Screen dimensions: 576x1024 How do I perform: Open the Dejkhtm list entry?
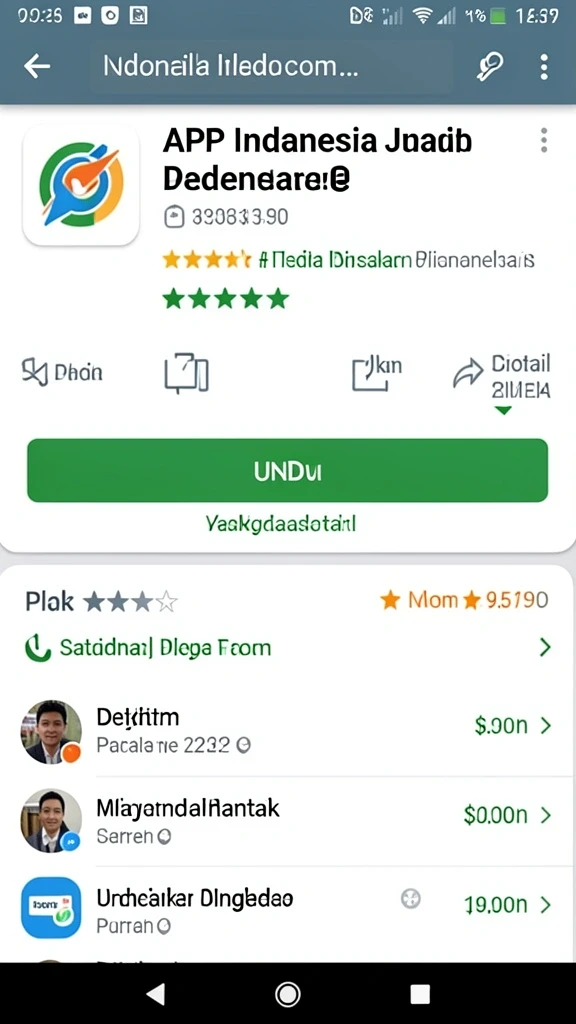287,731
